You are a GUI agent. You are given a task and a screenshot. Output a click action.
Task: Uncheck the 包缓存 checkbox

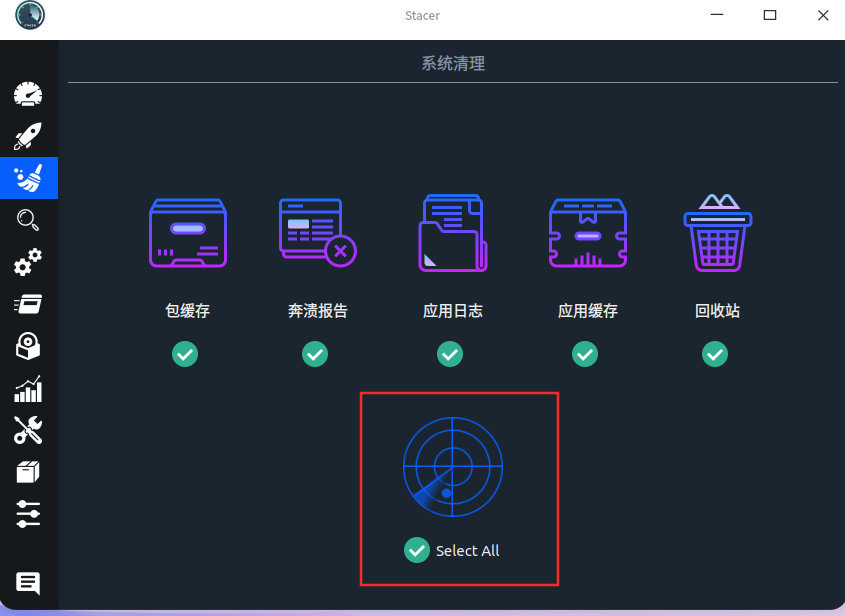click(185, 354)
